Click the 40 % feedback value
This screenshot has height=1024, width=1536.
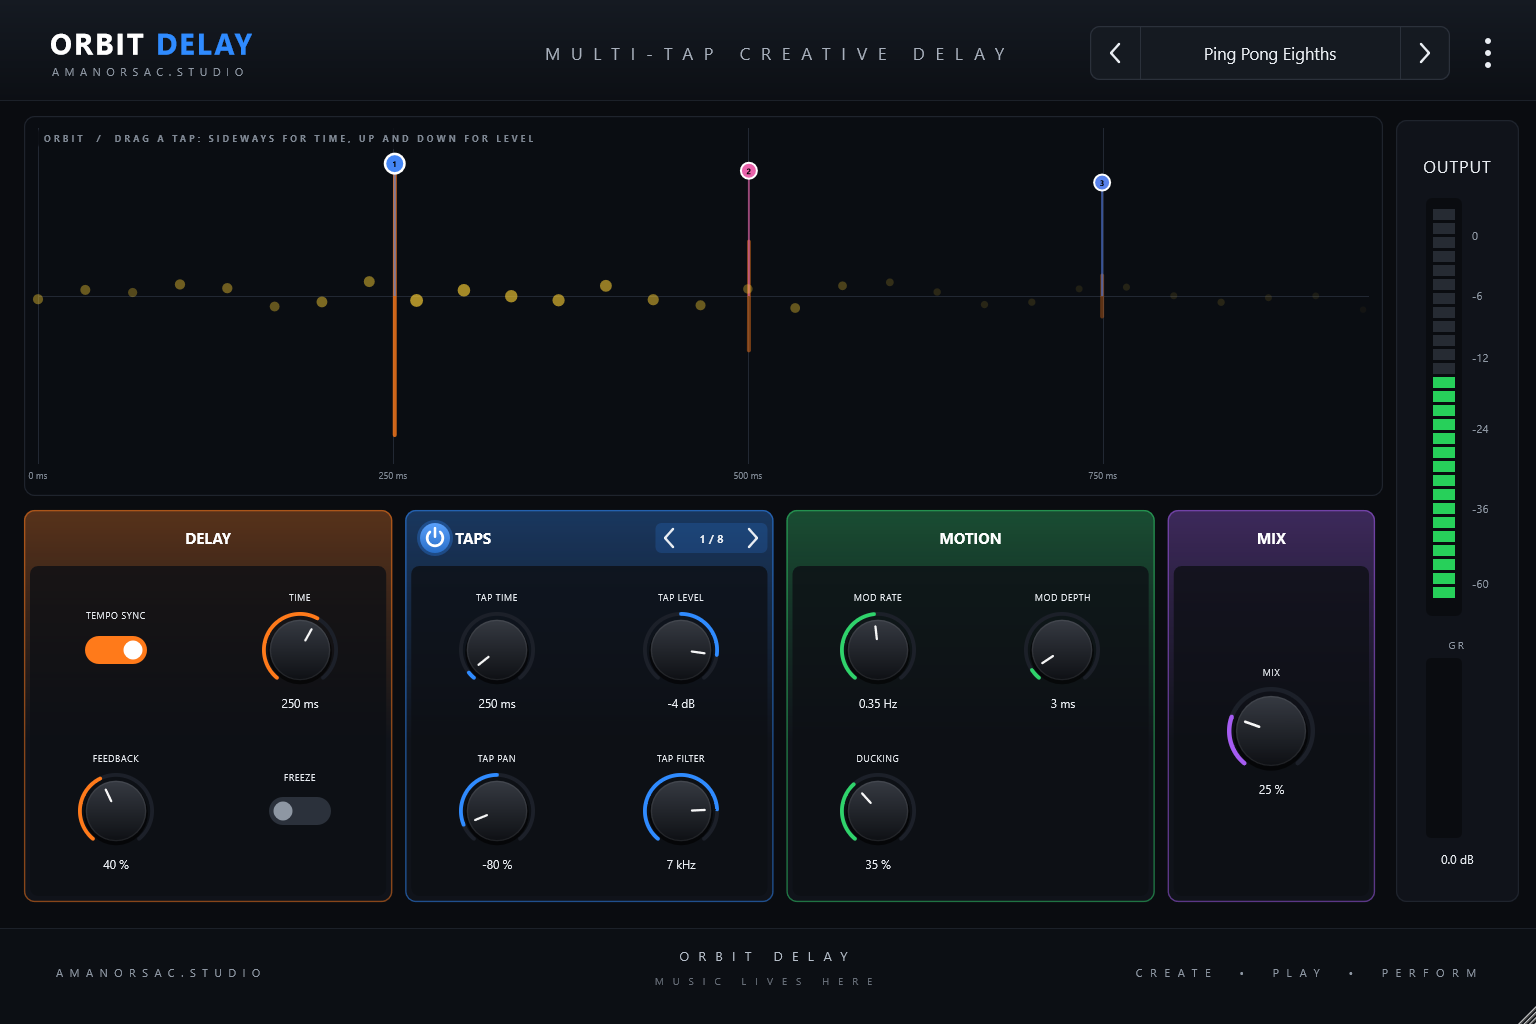click(x=116, y=865)
